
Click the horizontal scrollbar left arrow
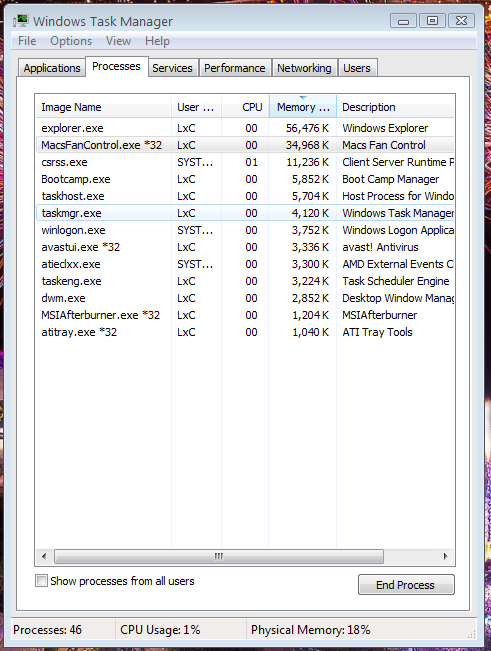(x=44, y=556)
